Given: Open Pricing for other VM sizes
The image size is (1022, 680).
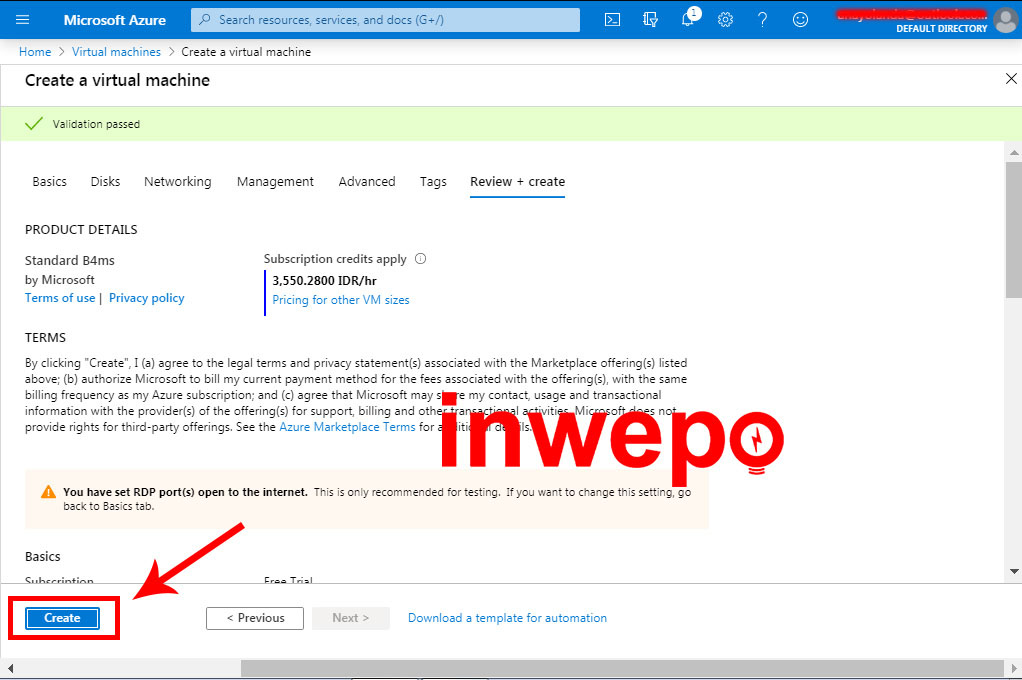Looking at the screenshot, I should pyautogui.click(x=341, y=300).
